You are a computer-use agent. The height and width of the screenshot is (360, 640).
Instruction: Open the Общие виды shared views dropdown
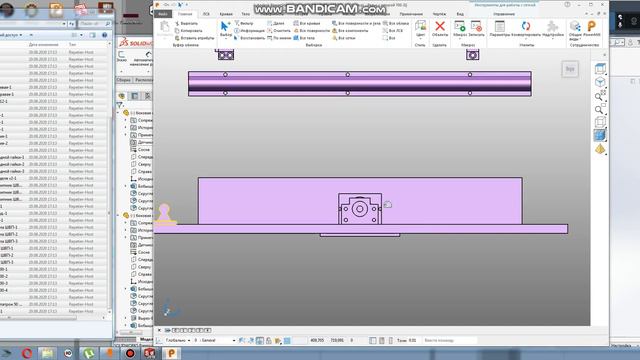pos(575,37)
